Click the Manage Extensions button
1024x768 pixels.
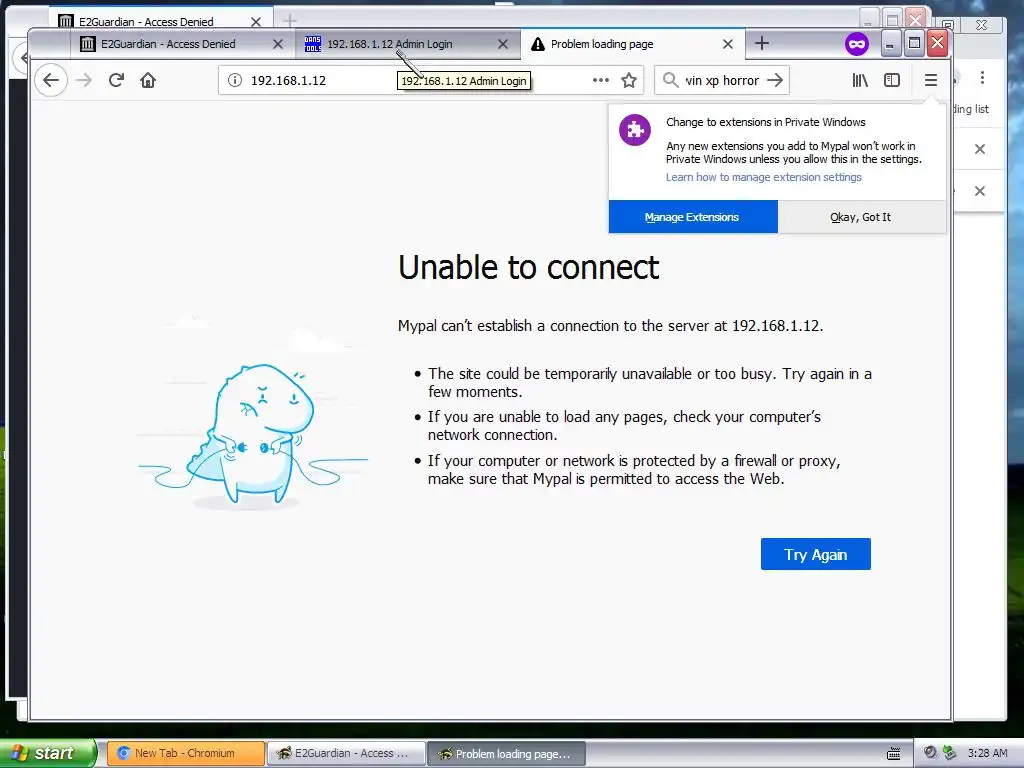[692, 217]
